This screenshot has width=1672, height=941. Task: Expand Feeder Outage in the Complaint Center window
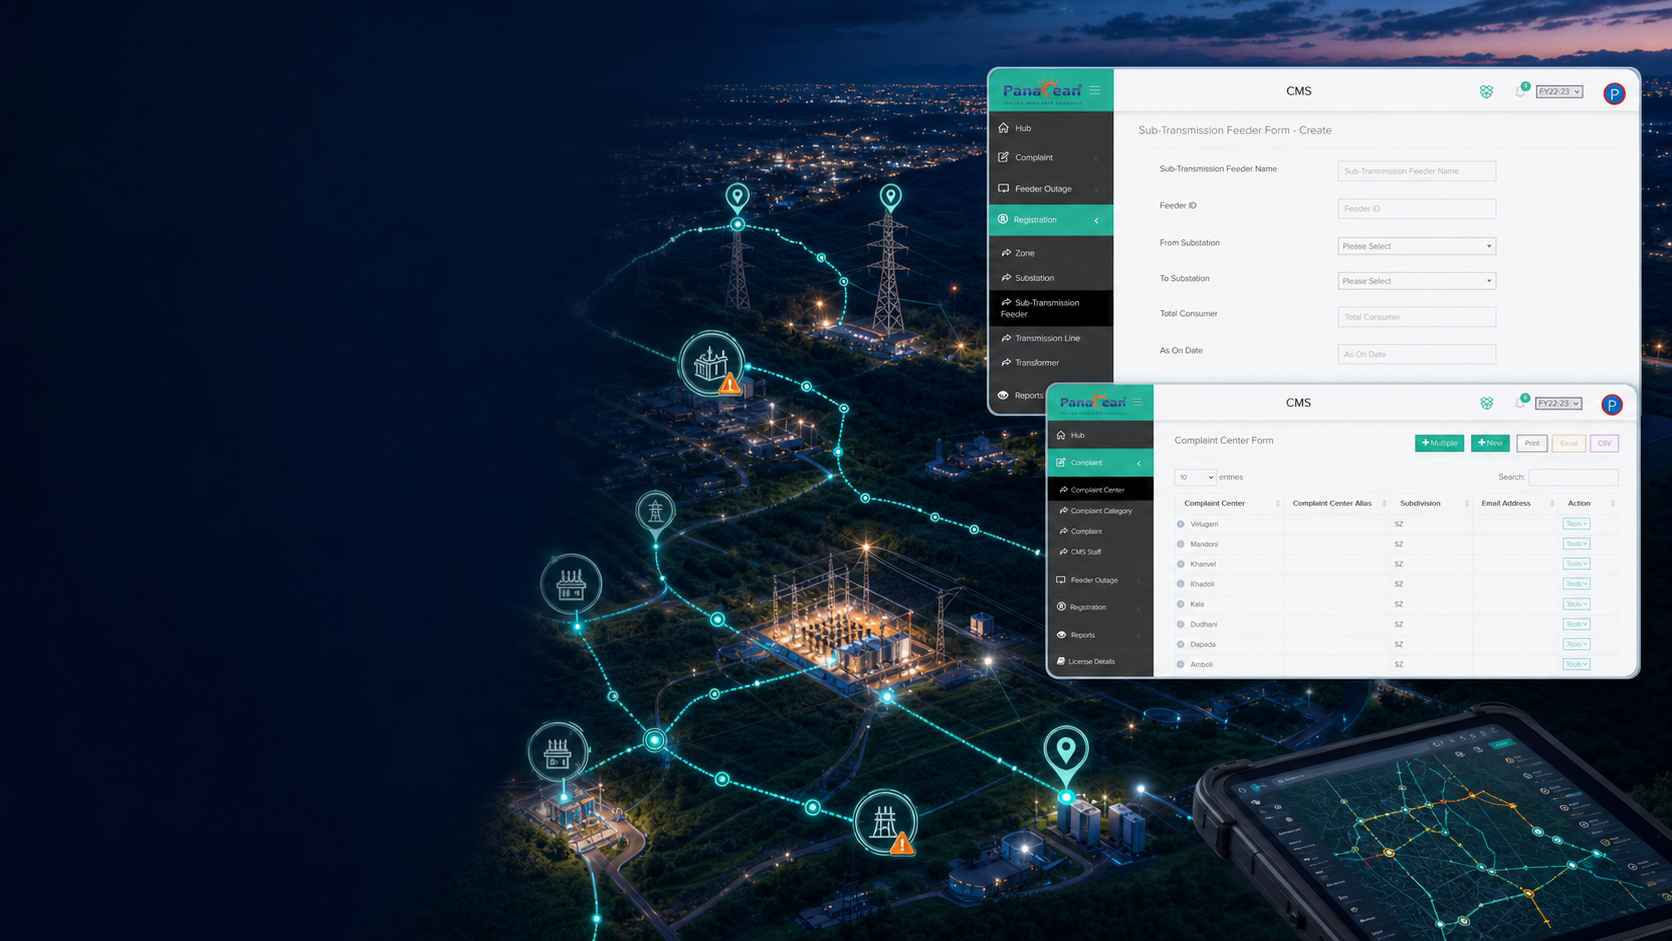pyautogui.click(x=1100, y=580)
